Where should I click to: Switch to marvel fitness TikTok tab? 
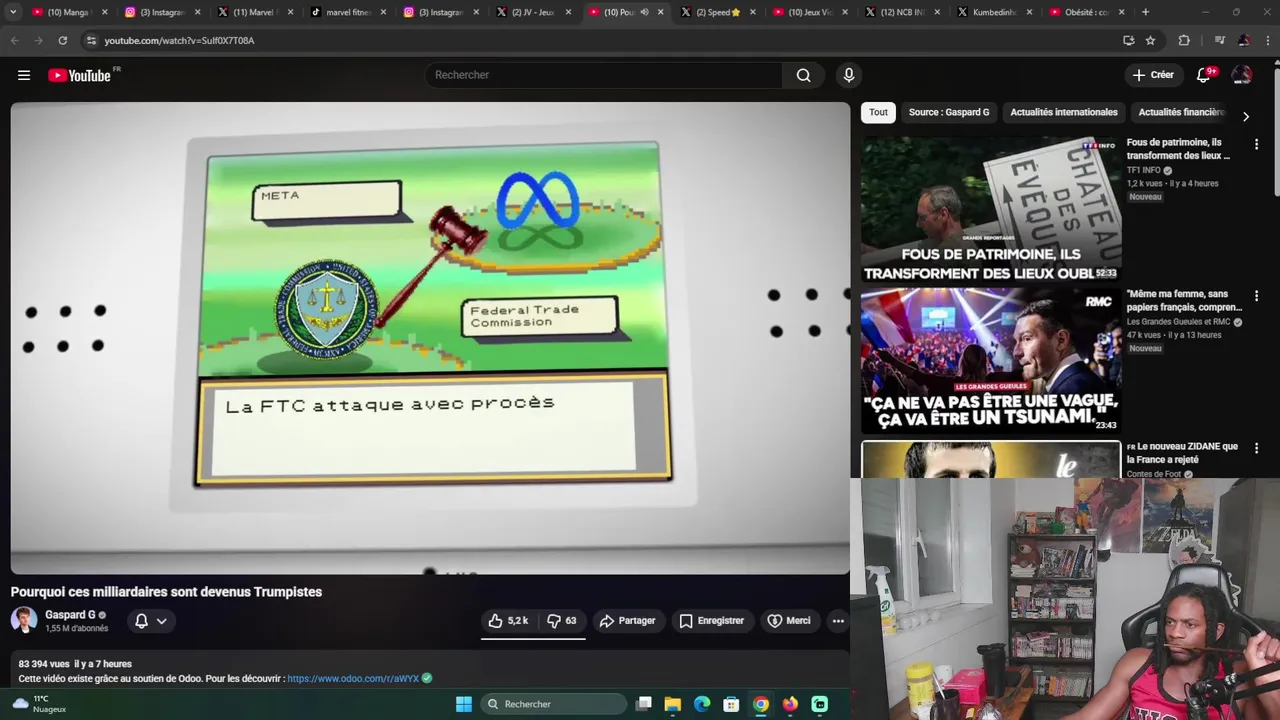pos(348,12)
